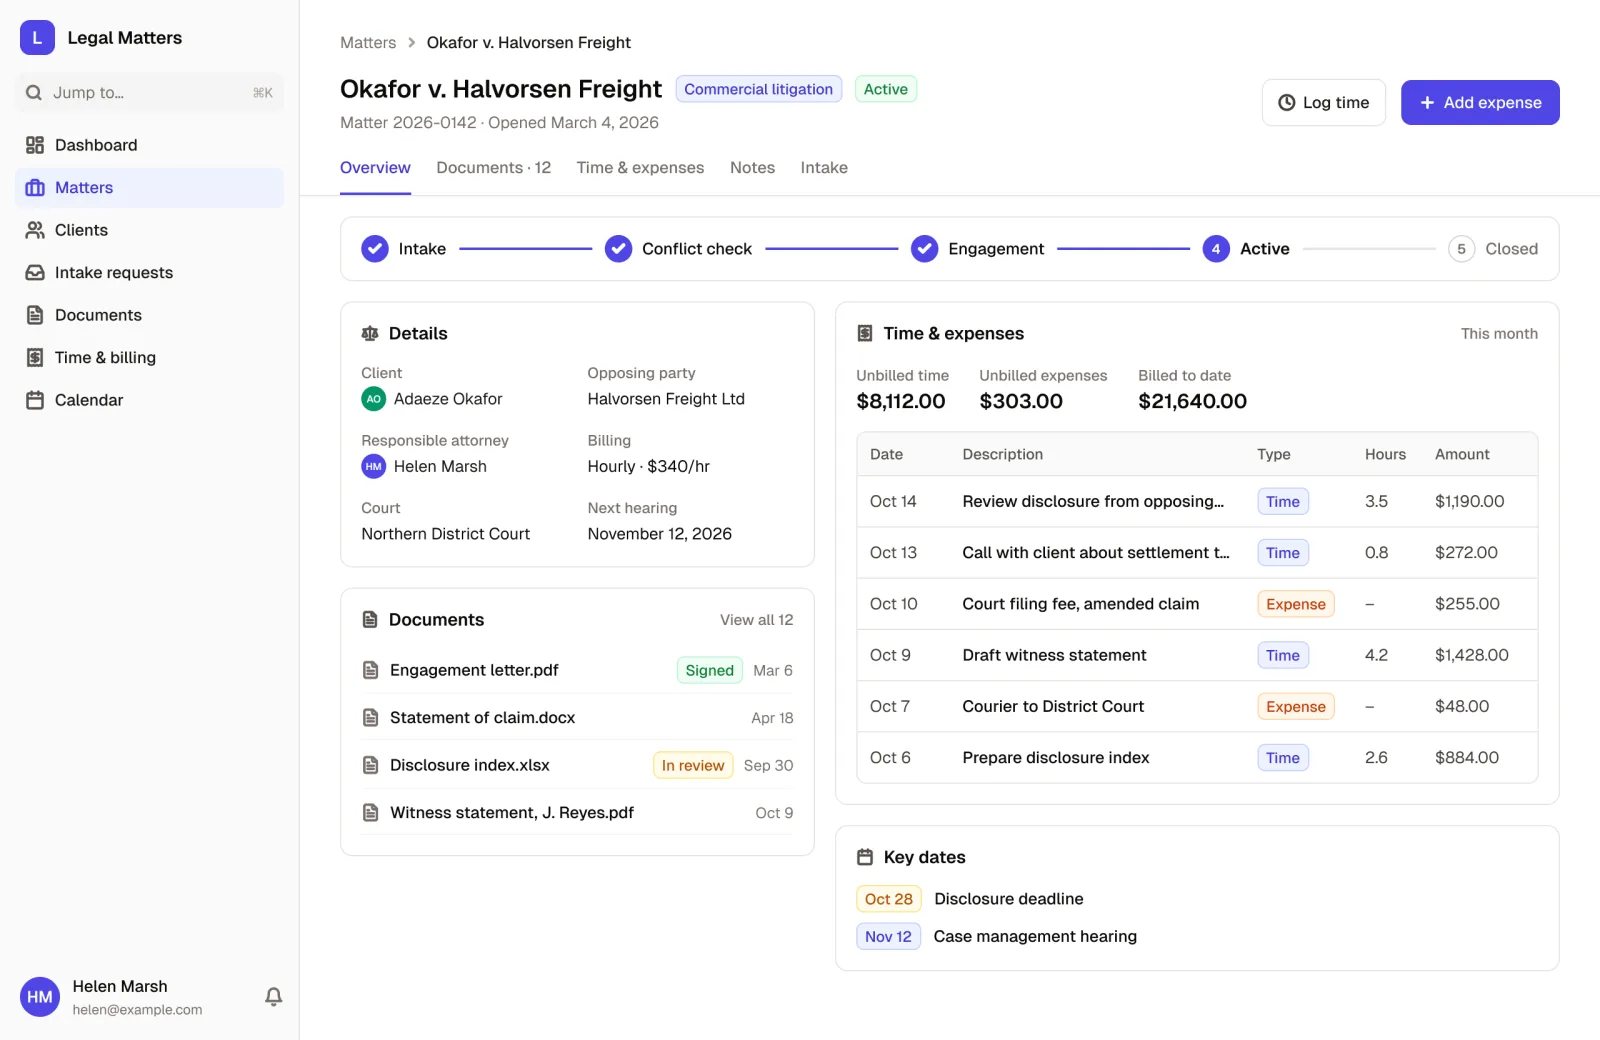This screenshot has width=1600, height=1040.
Task: Click file icon for Statement of claim.docx
Action: [370, 718]
